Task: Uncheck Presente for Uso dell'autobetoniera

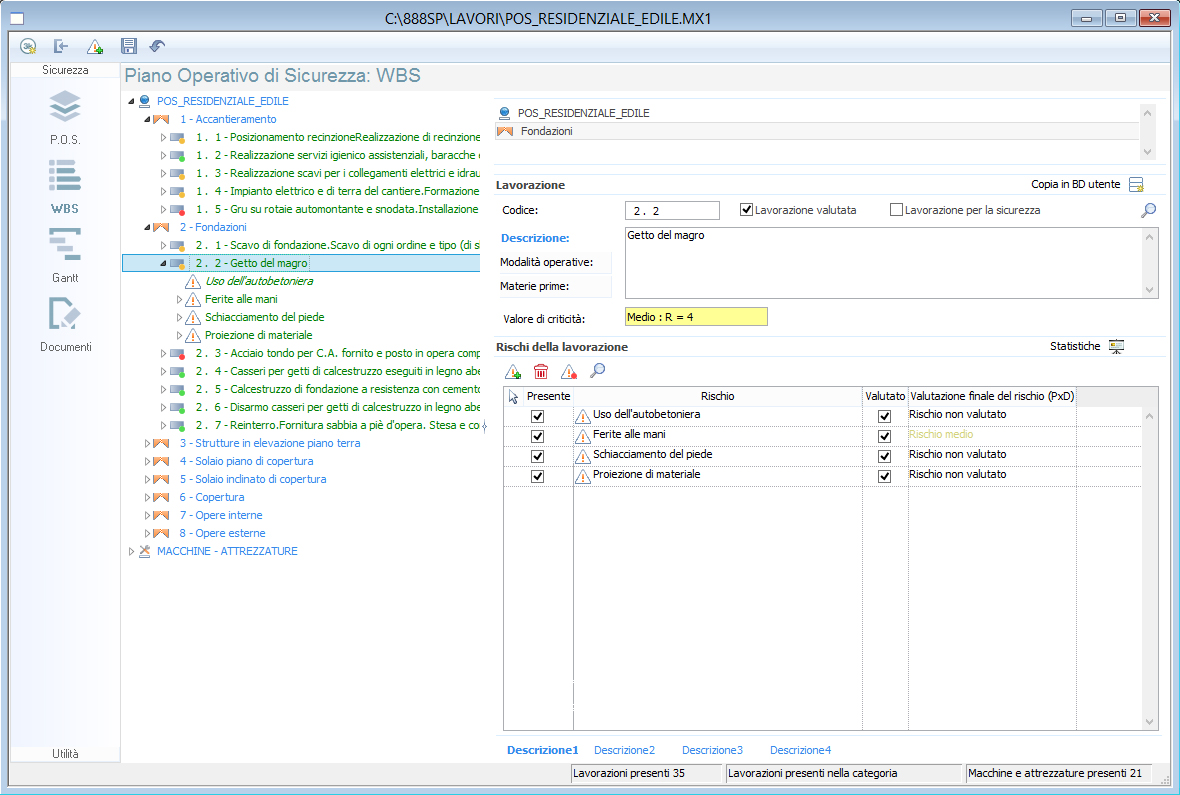Action: point(537,416)
